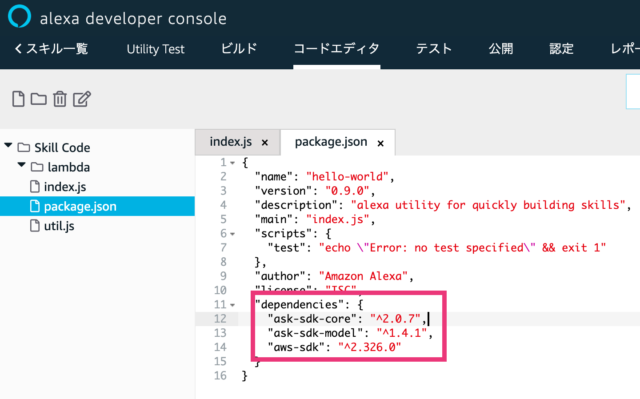Fold the scripts block at line 6
The width and height of the screenshot is (640, 399).
coord(232,234)
